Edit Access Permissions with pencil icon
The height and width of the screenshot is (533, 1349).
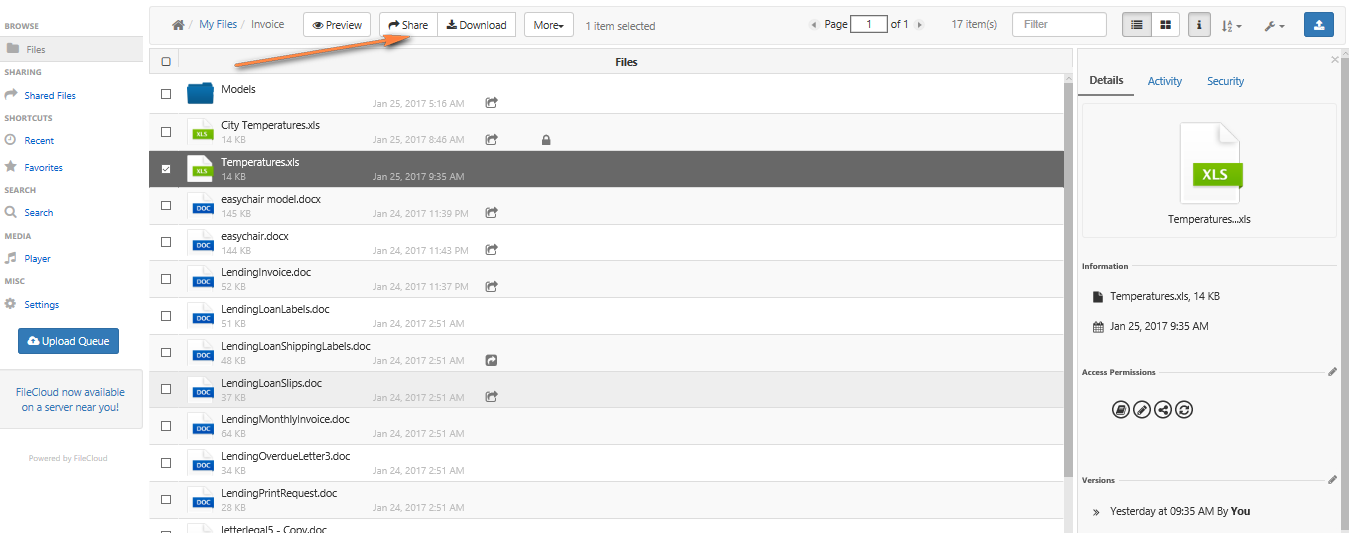click(x=1332, y=372)
